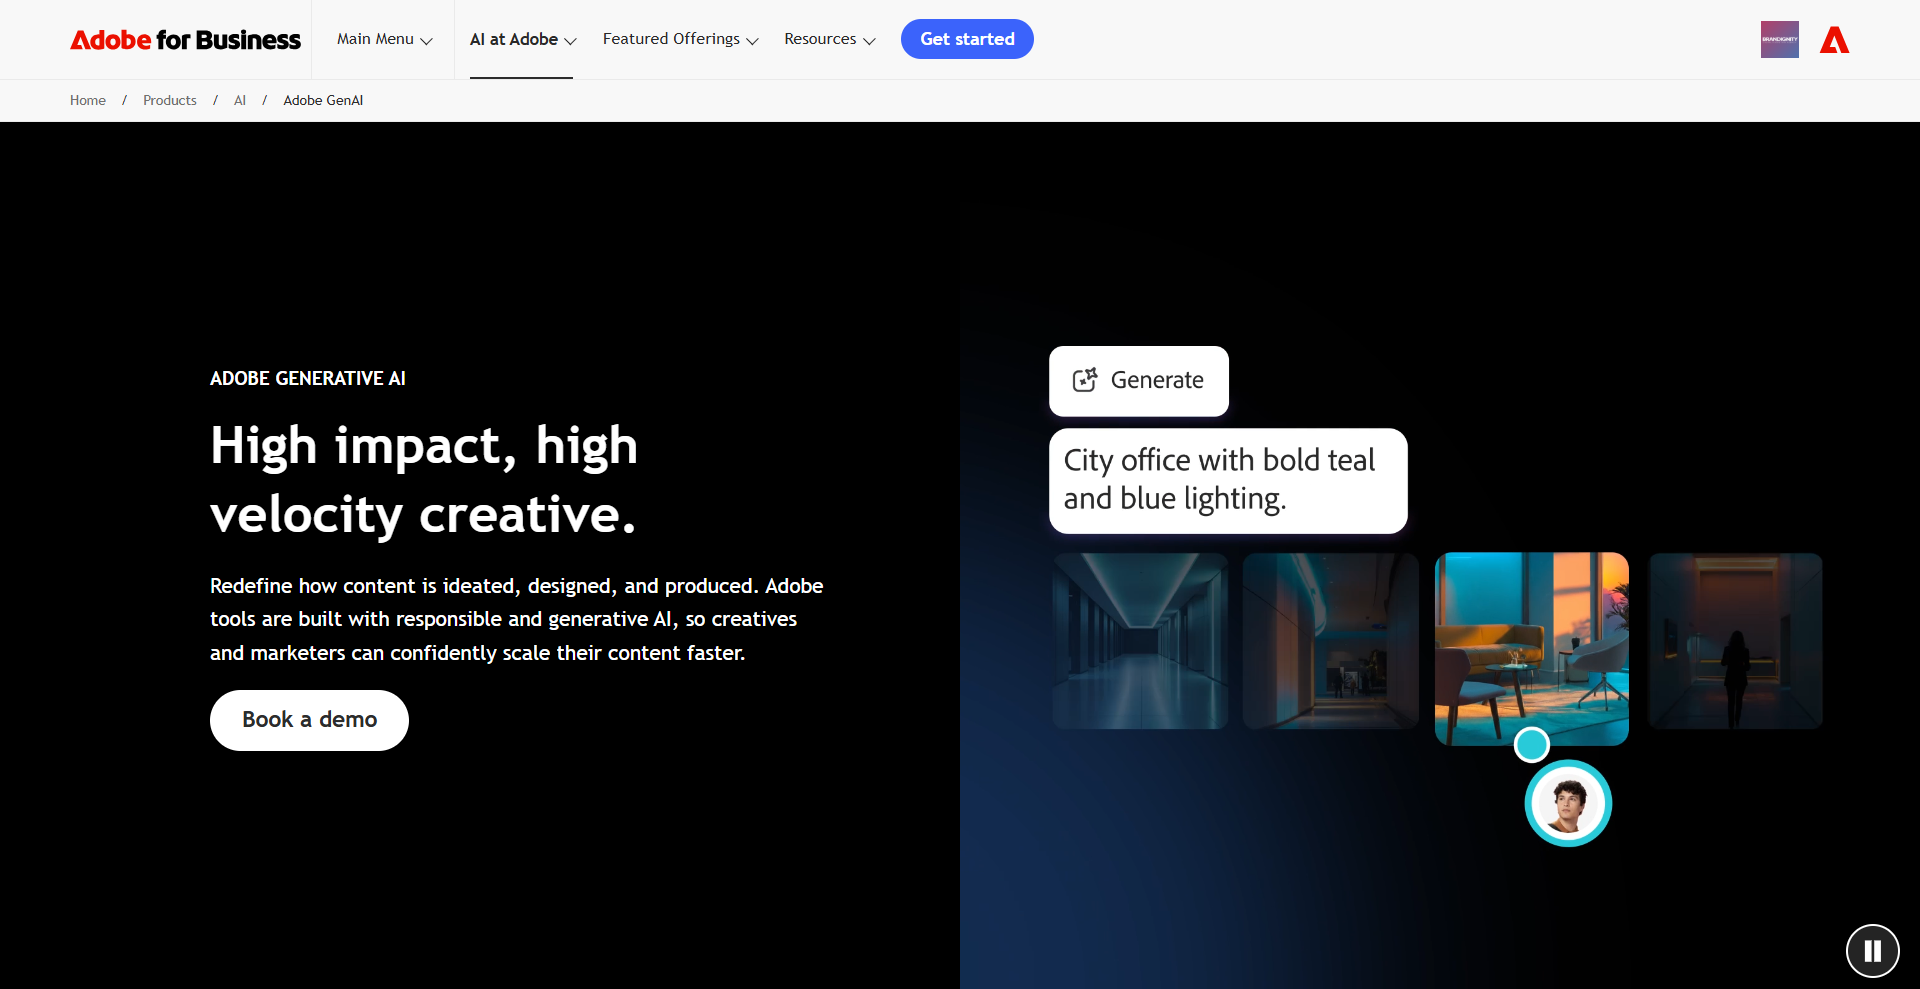Go to Home in the breadcrumb
The image size is (1920, 989).
pos(88,100)
